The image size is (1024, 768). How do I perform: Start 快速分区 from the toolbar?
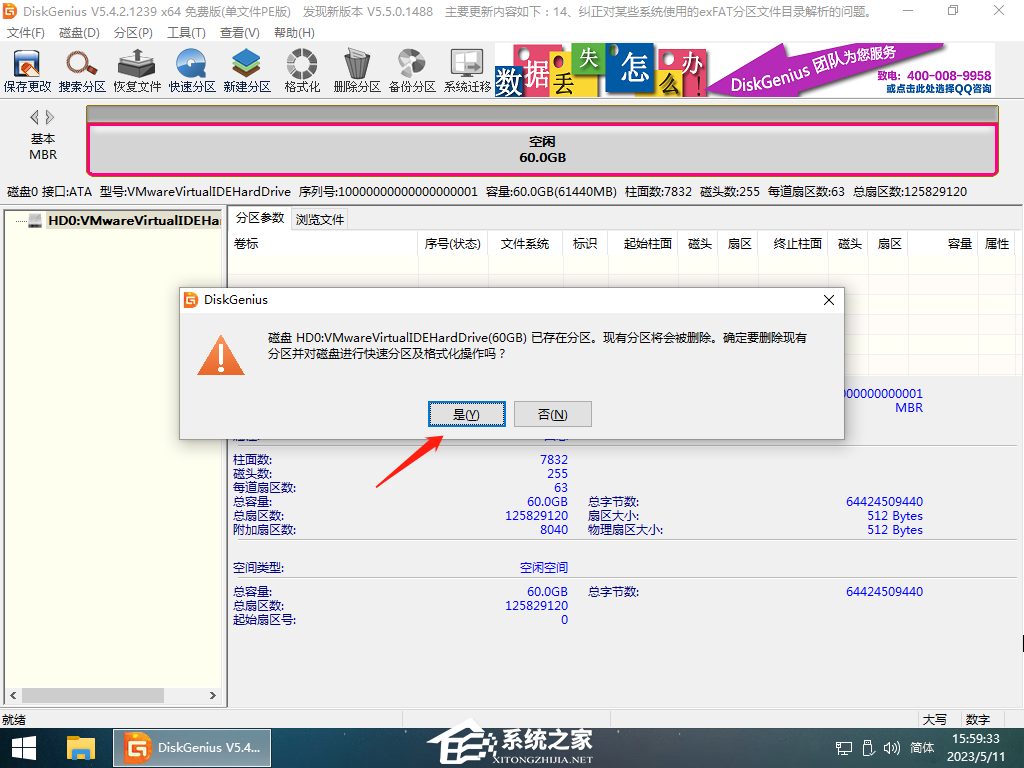tap(192, 71)
